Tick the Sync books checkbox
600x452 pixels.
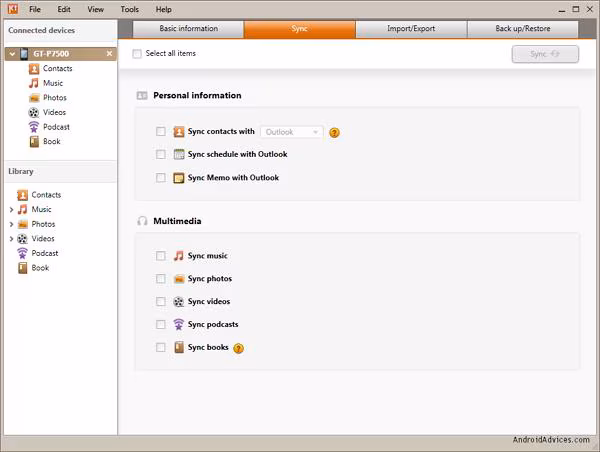pos(161,348)
